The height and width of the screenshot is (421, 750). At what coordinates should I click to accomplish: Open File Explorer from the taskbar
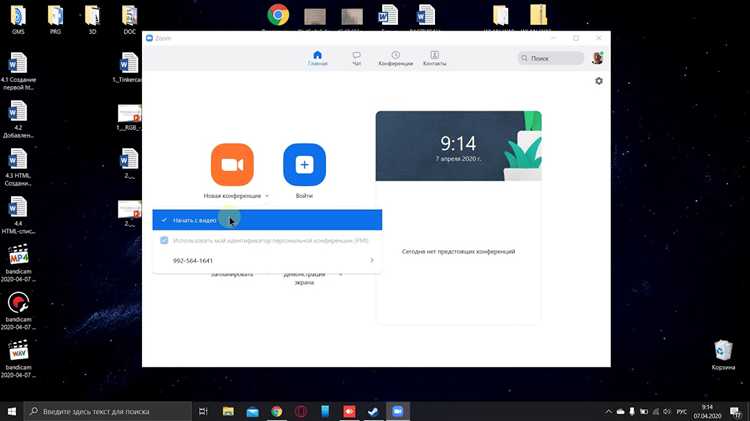[228, 411]
